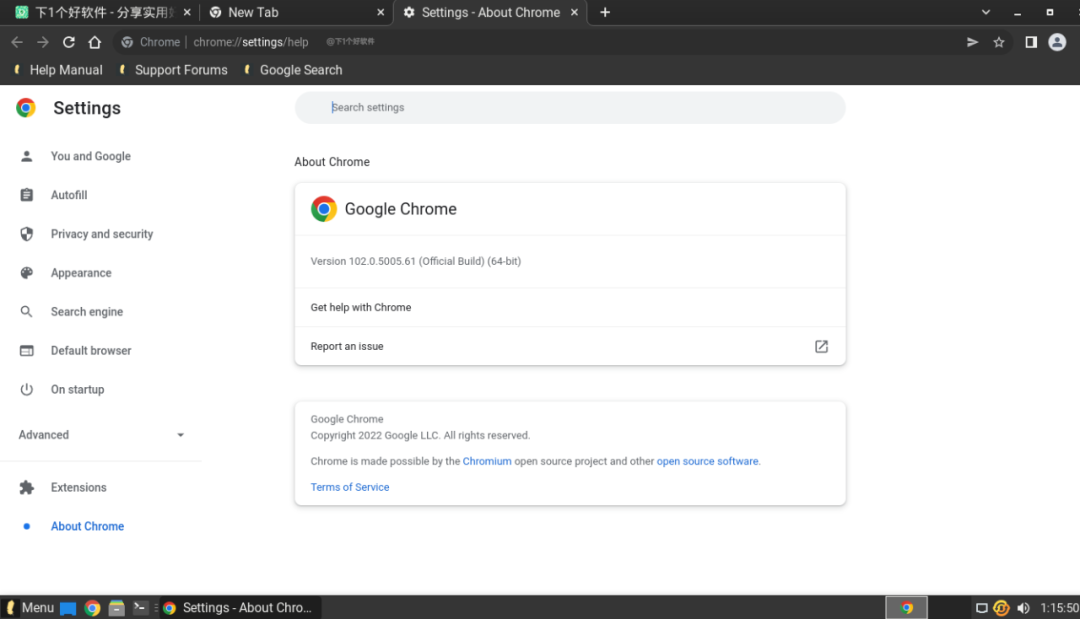
Task: Open the Terms of Service link
Action: (x=350, y=487)
